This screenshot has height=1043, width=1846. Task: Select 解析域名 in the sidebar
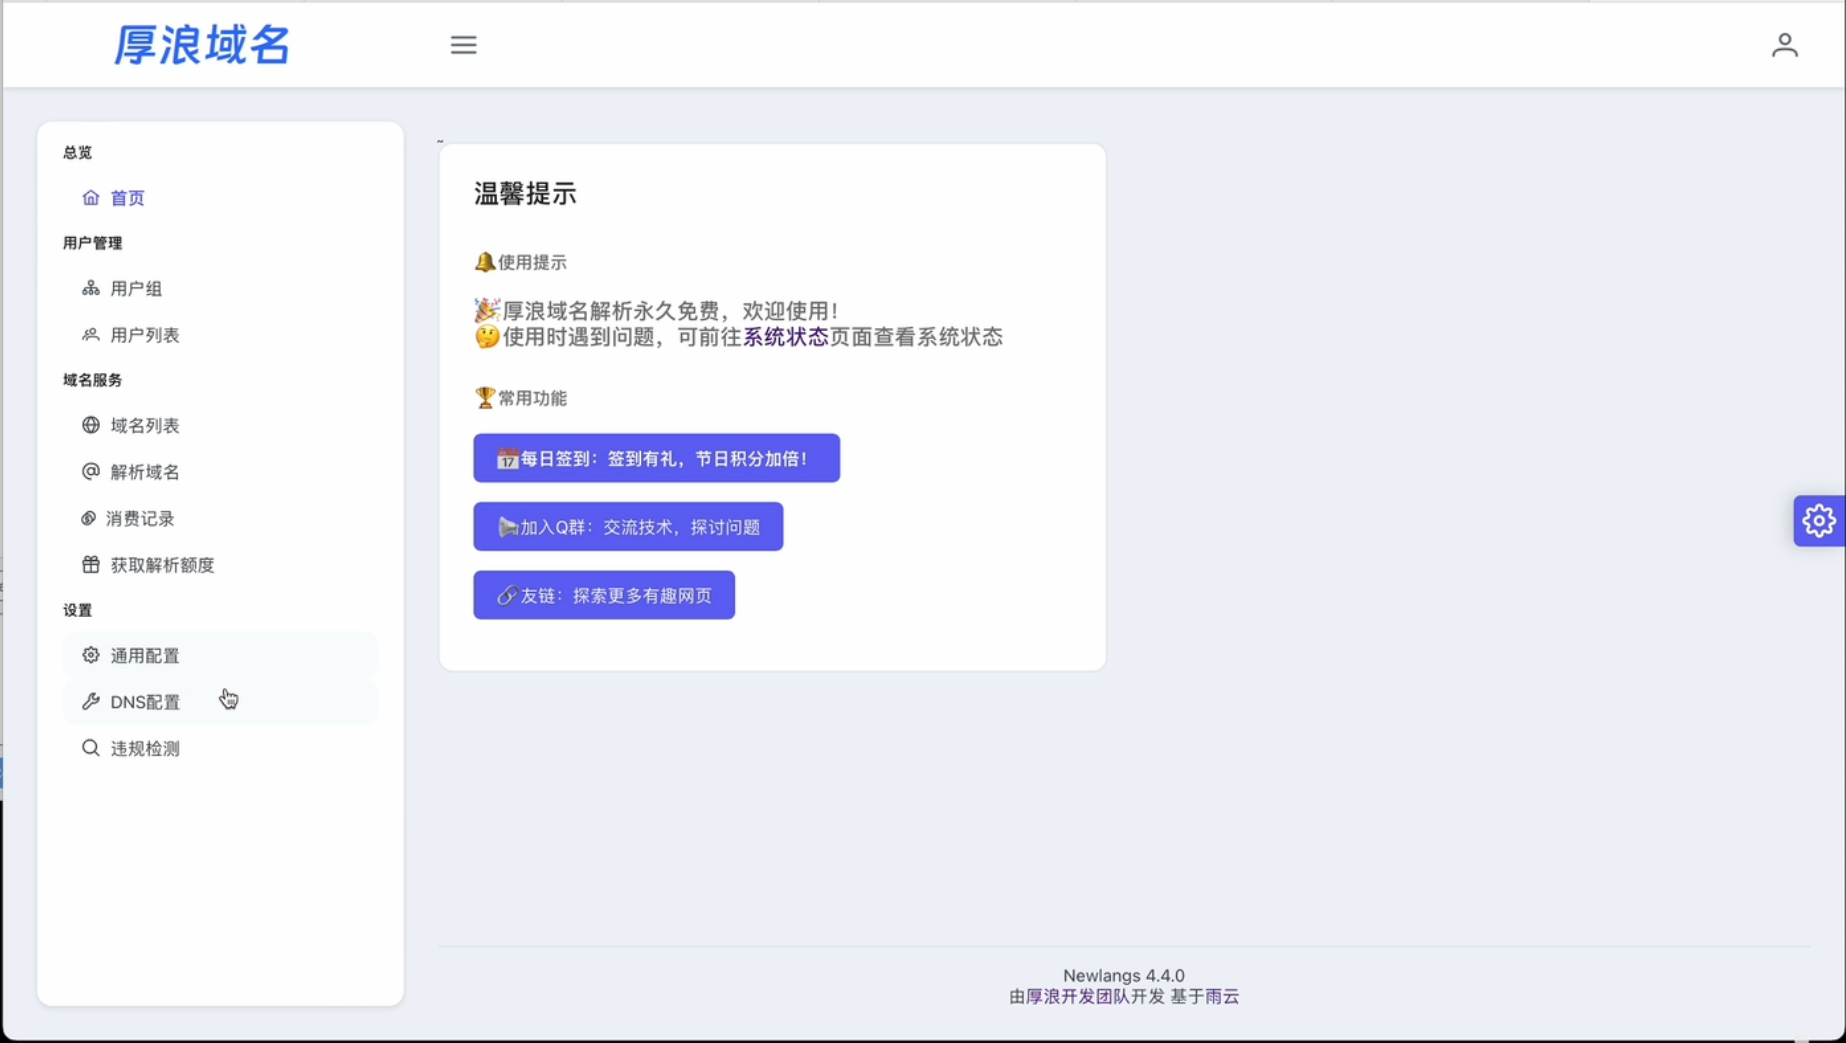point(220,472)
